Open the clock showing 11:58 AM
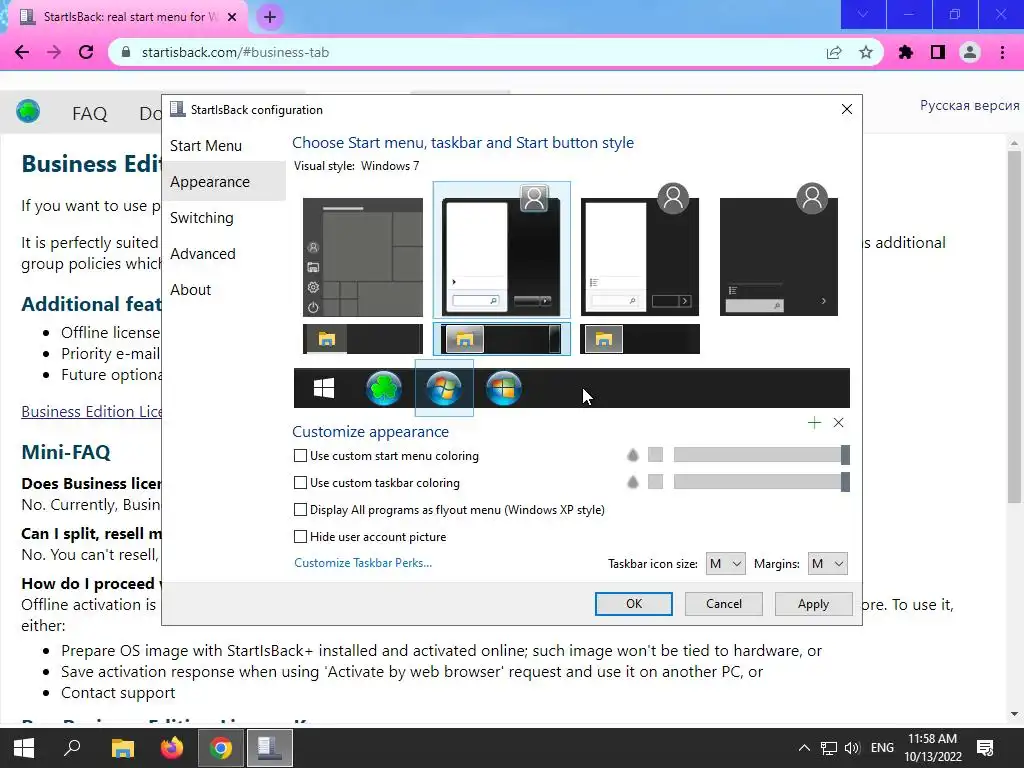The width and height of the screenshot is (1024, 768). [933, 748]
